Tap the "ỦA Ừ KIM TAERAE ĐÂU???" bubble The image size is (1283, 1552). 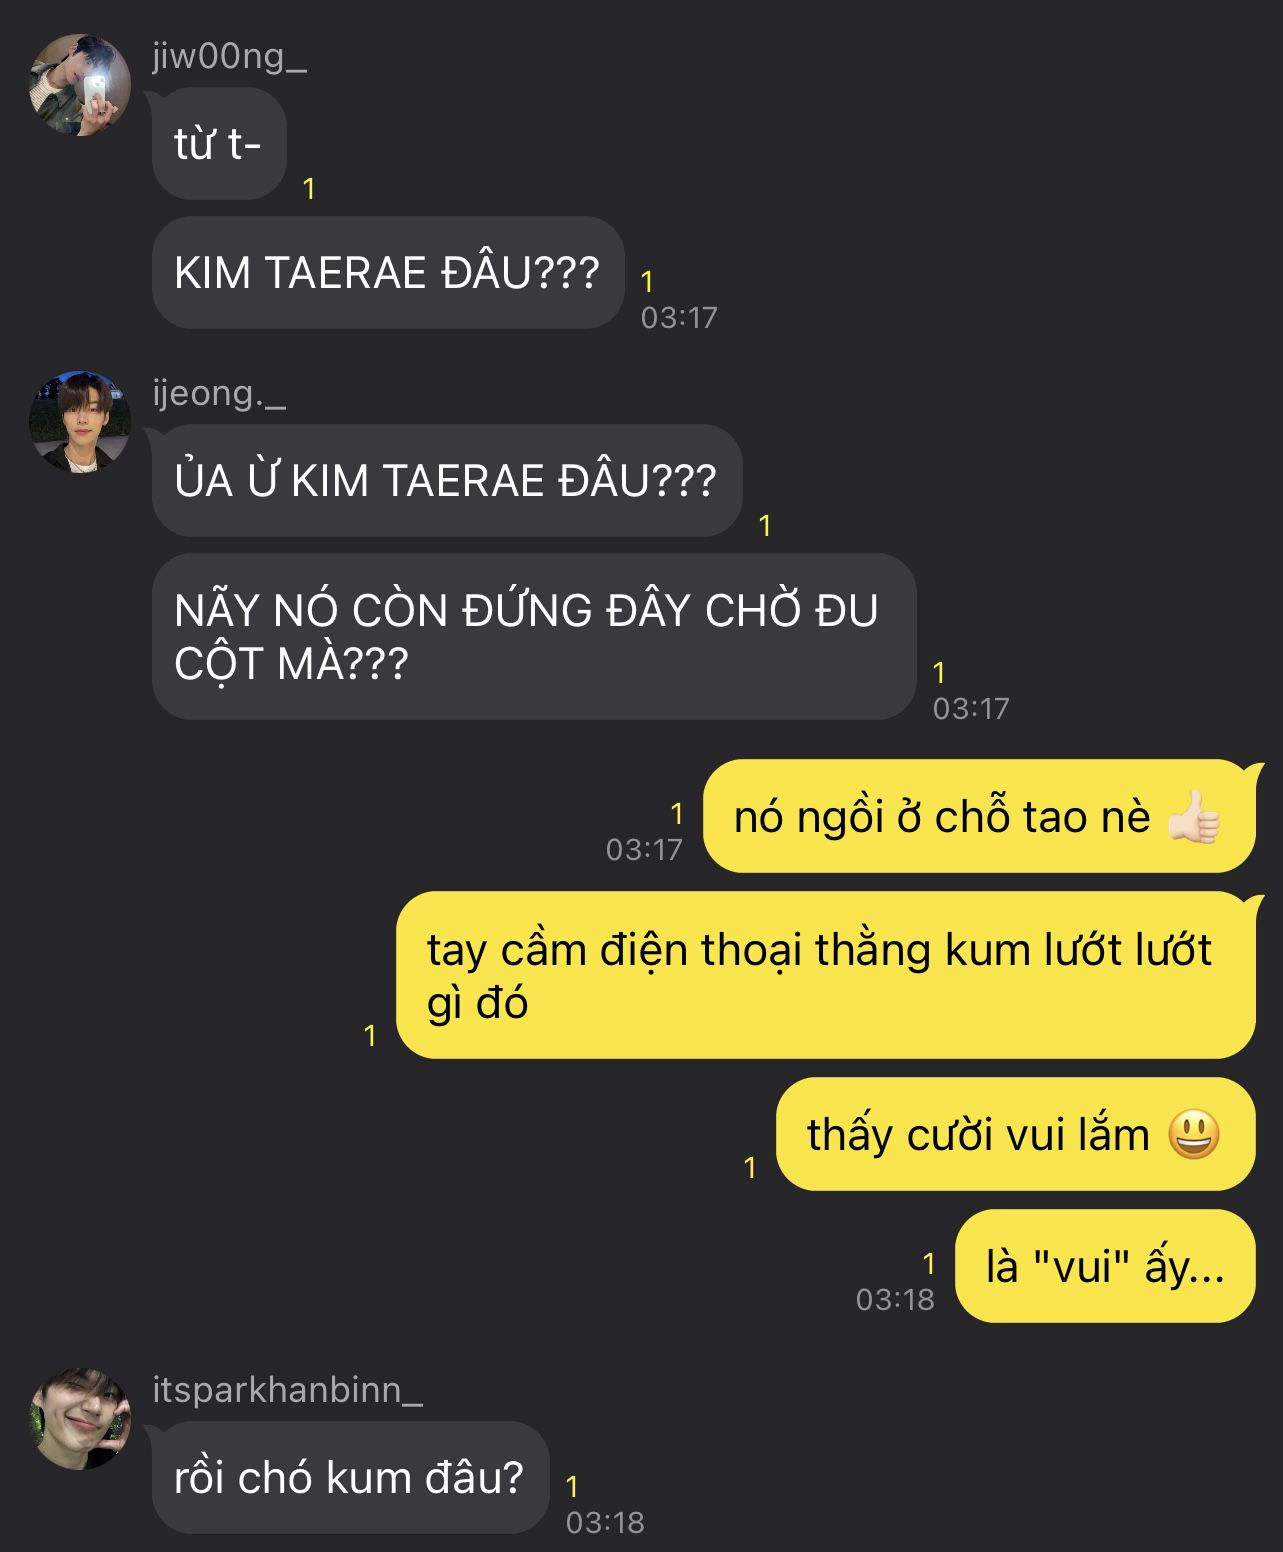[447, 480]
